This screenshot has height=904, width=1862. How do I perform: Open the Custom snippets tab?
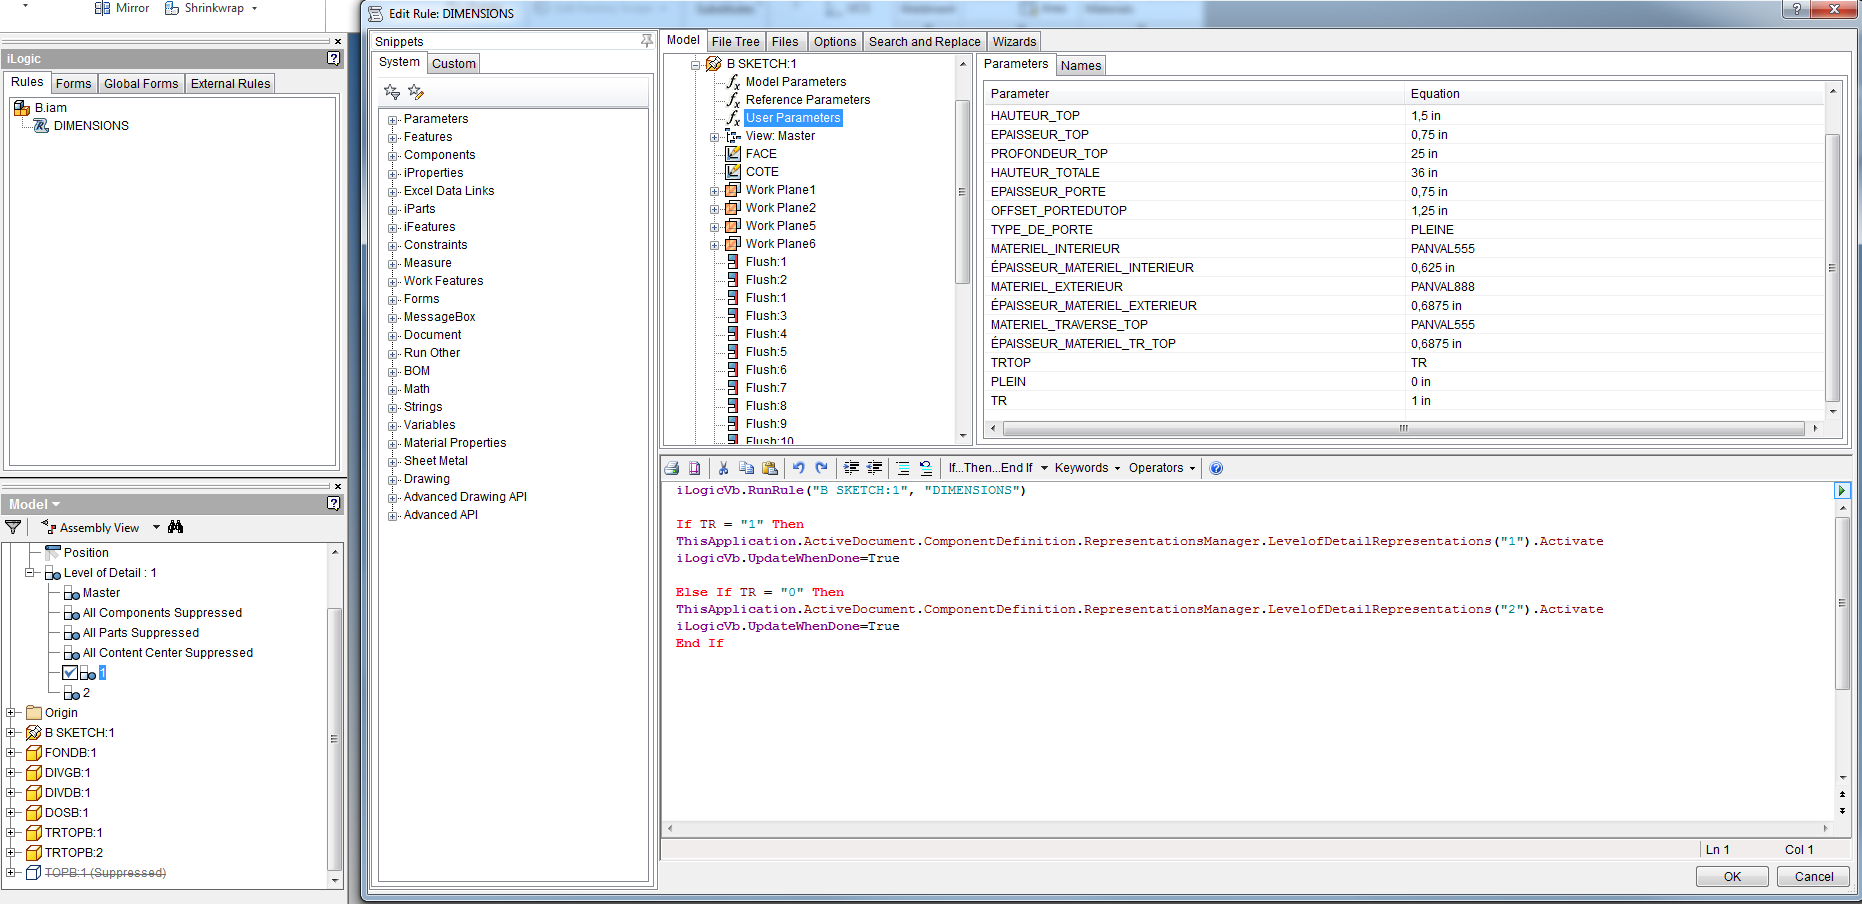[453, 63]
